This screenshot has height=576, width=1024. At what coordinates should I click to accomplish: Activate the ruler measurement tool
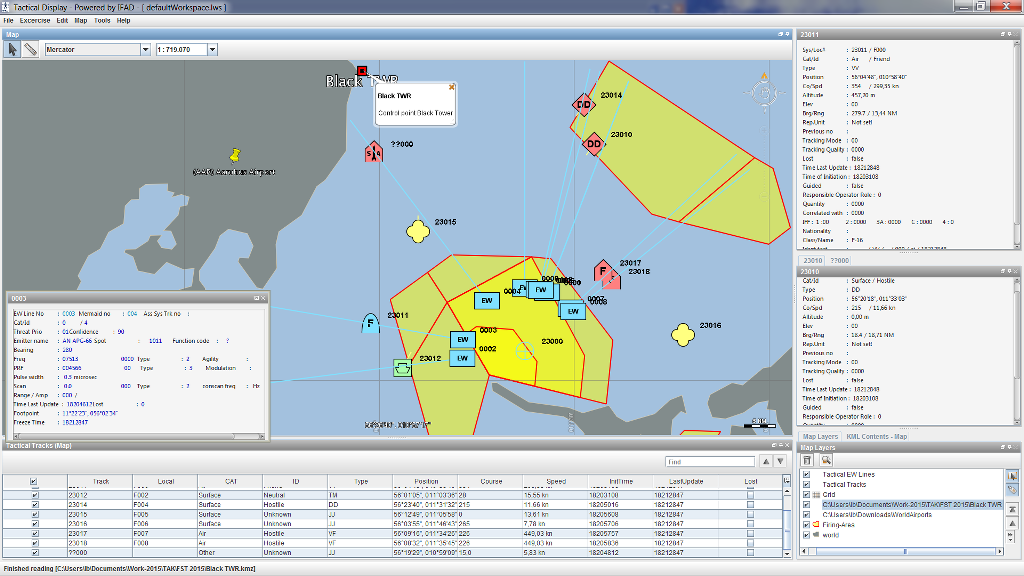click(x=31, y=49)
